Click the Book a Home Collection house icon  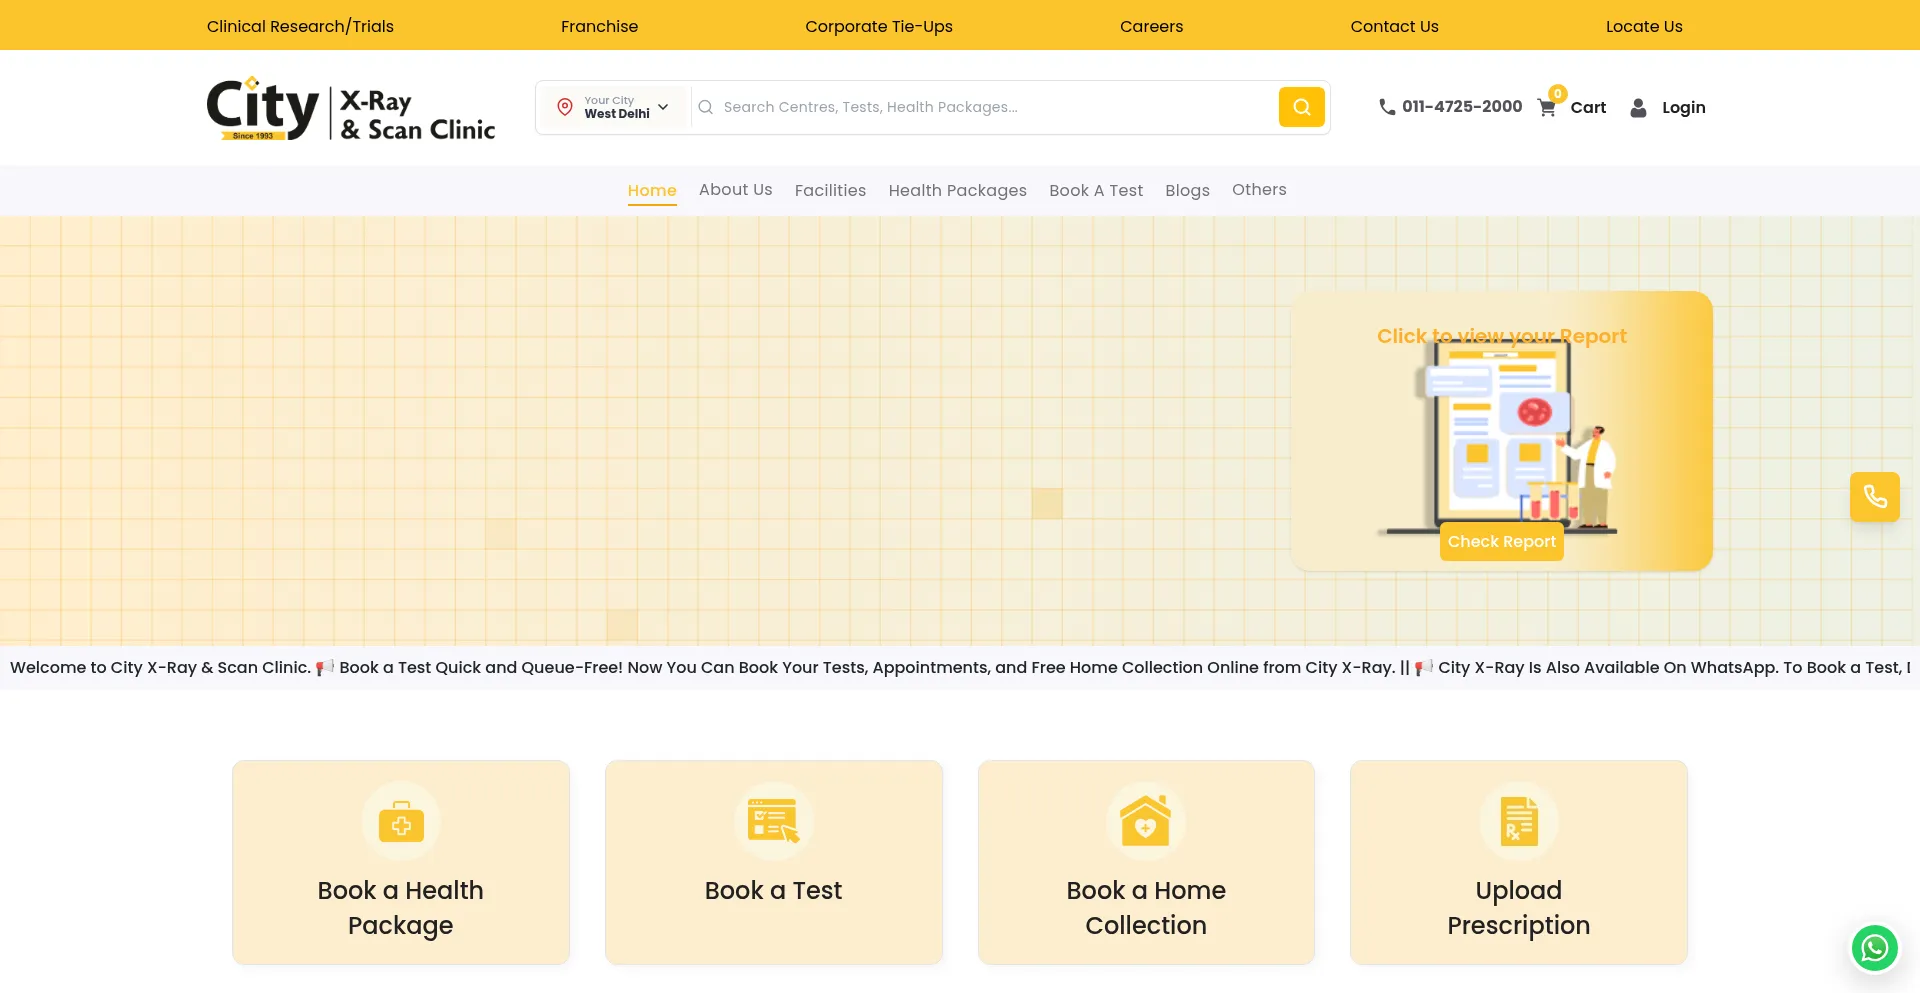[1146, 822]
